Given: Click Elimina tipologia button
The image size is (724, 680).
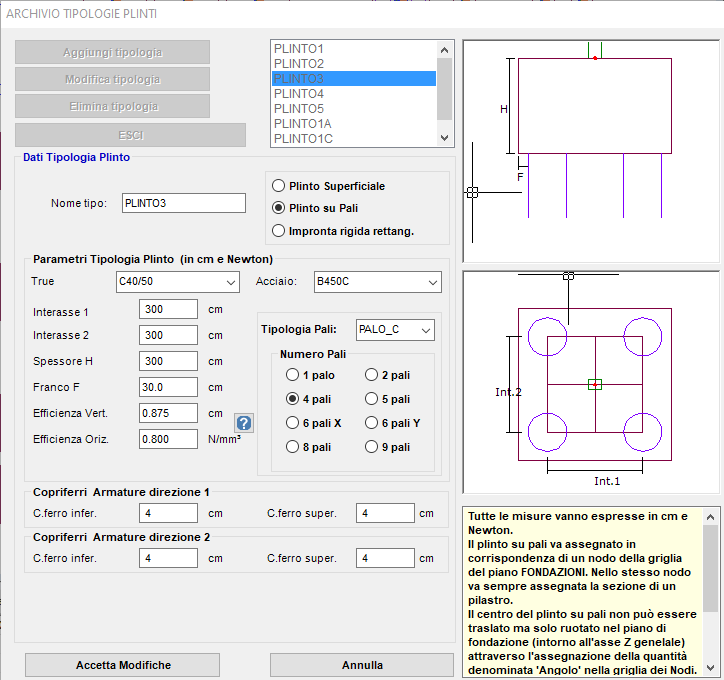Looking at the screenshot, I should tap(112, 106).
